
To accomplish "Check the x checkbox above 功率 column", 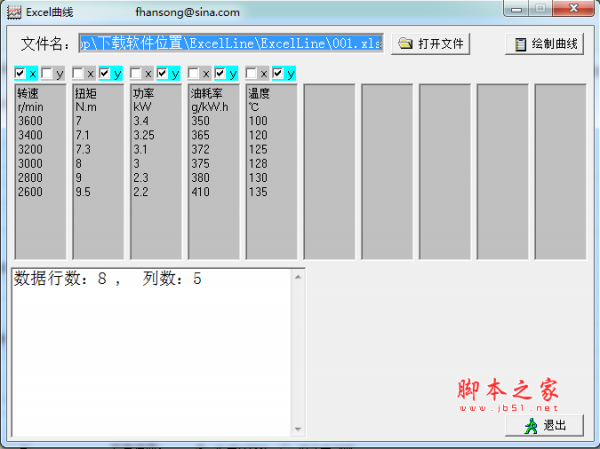I will pyautogui.click(x=135, y=73).
